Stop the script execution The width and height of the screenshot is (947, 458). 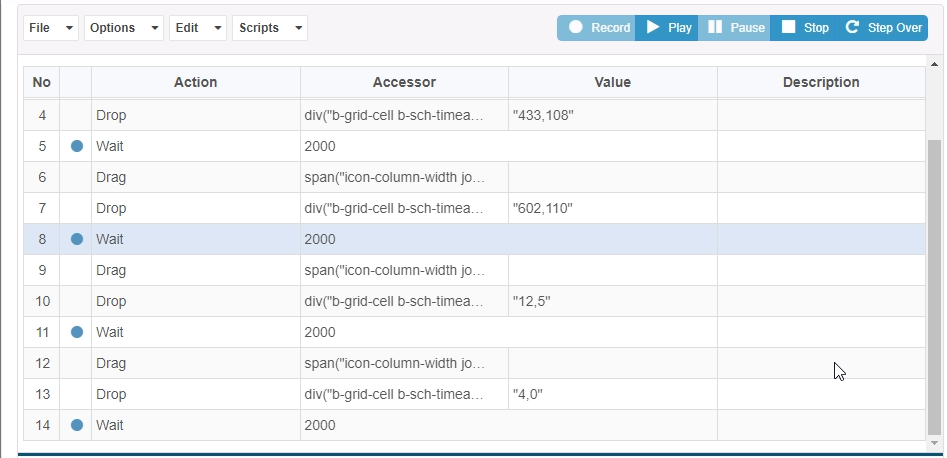pyautogui.click(x=805, y=28)
